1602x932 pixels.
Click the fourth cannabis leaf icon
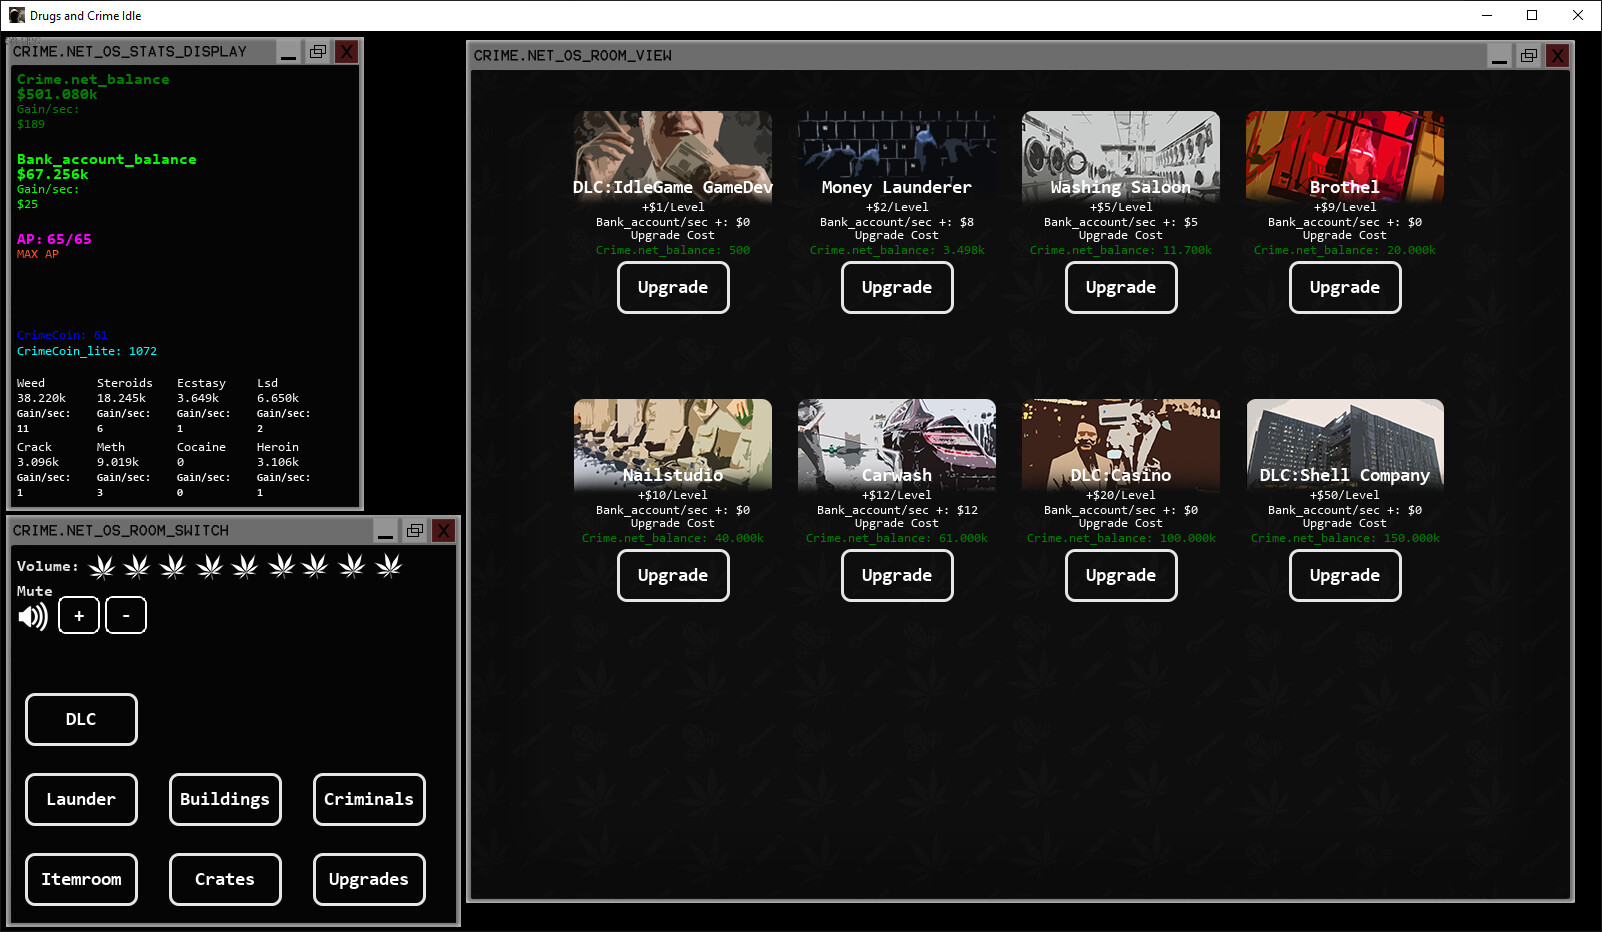point(209,566)
